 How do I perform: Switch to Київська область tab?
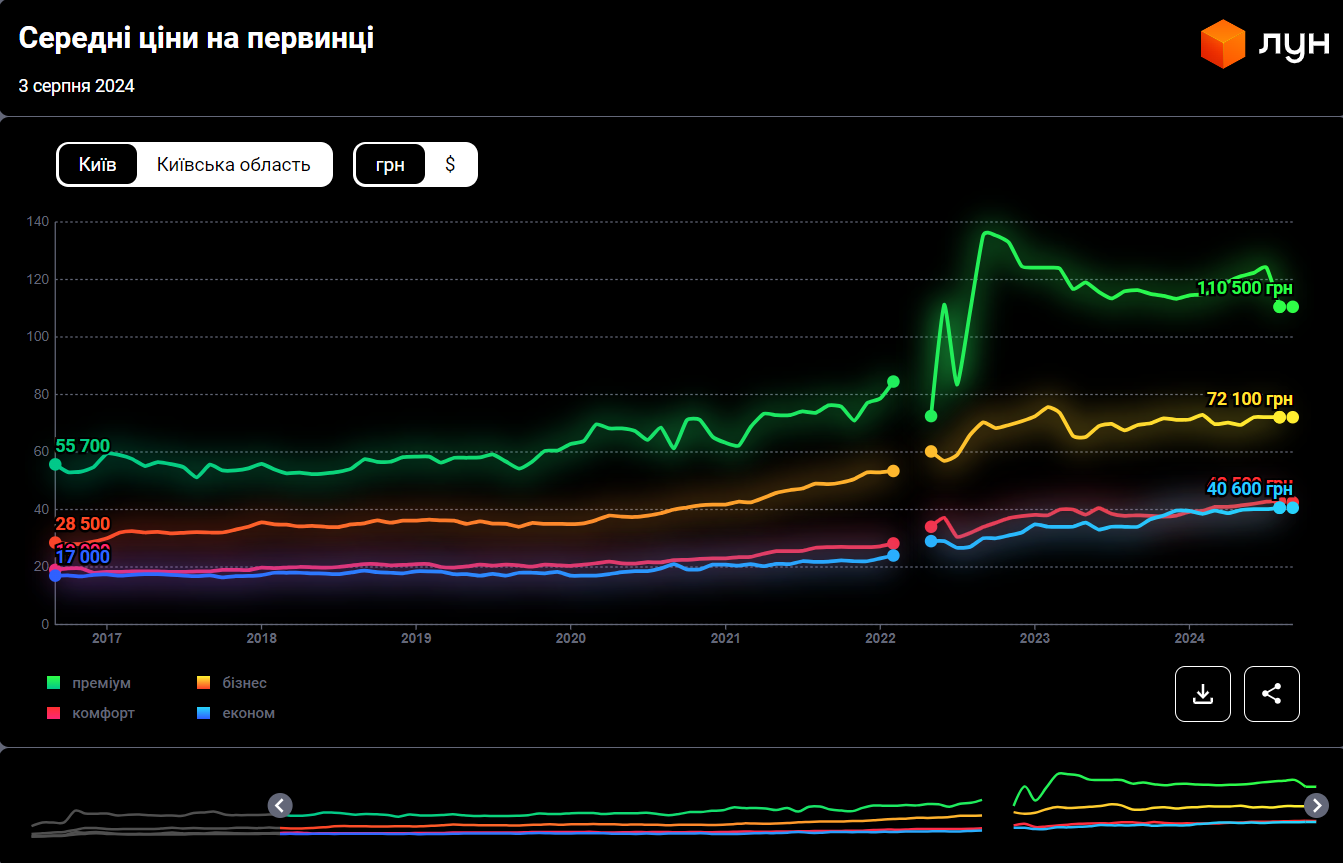click(x=233, y=164)
